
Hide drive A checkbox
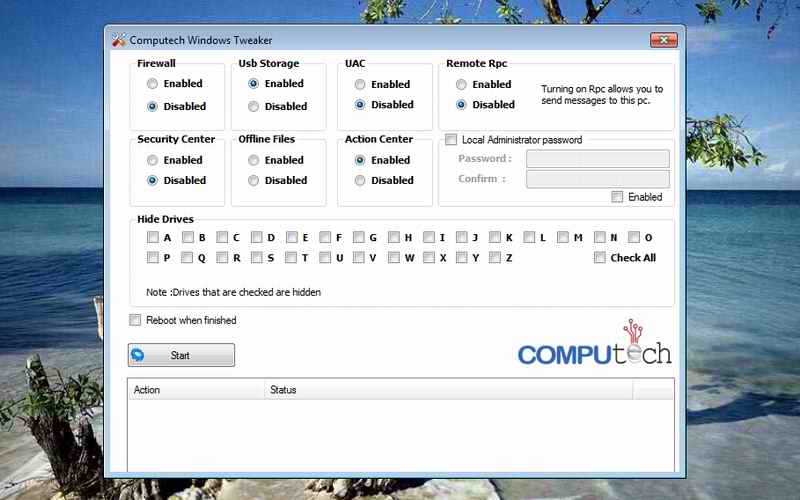[x=153, y=237]
